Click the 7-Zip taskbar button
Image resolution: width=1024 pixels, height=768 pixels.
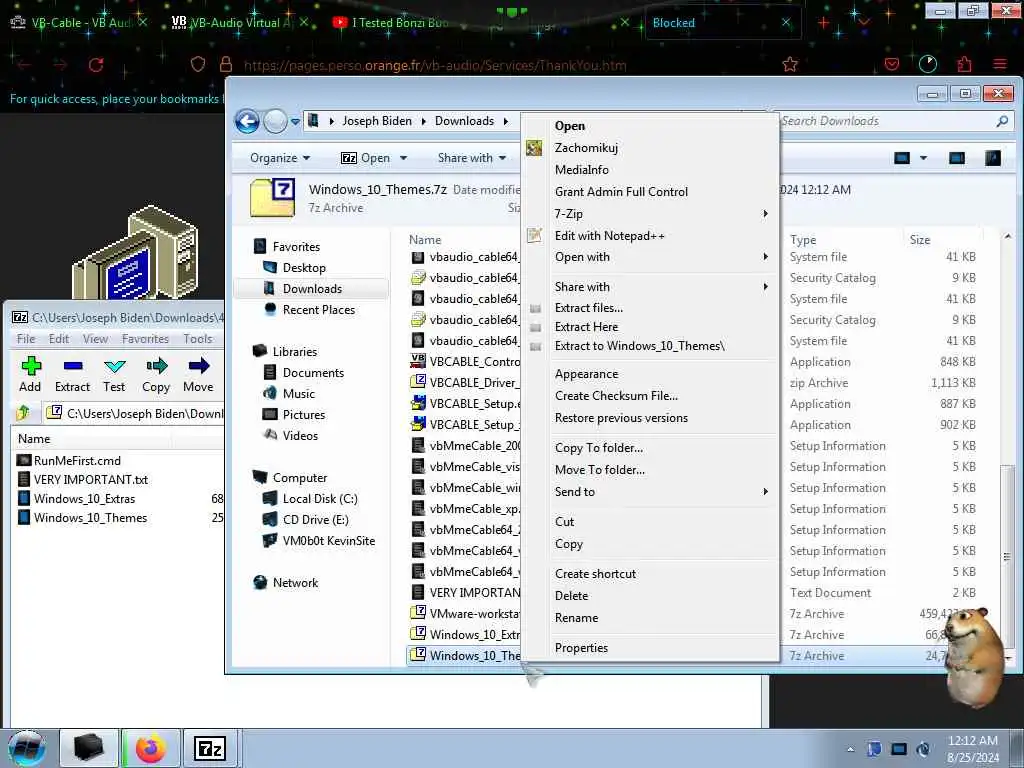210,748
